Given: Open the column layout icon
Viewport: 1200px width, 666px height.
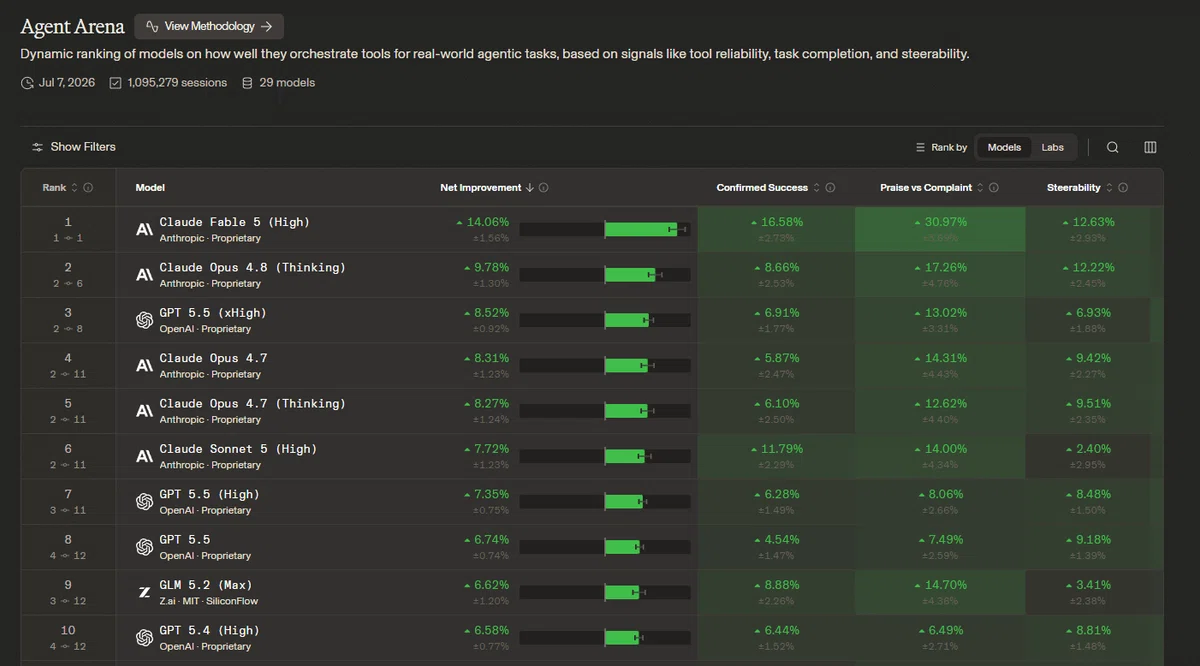Looking at the screenshot, I should [1150, 147].
